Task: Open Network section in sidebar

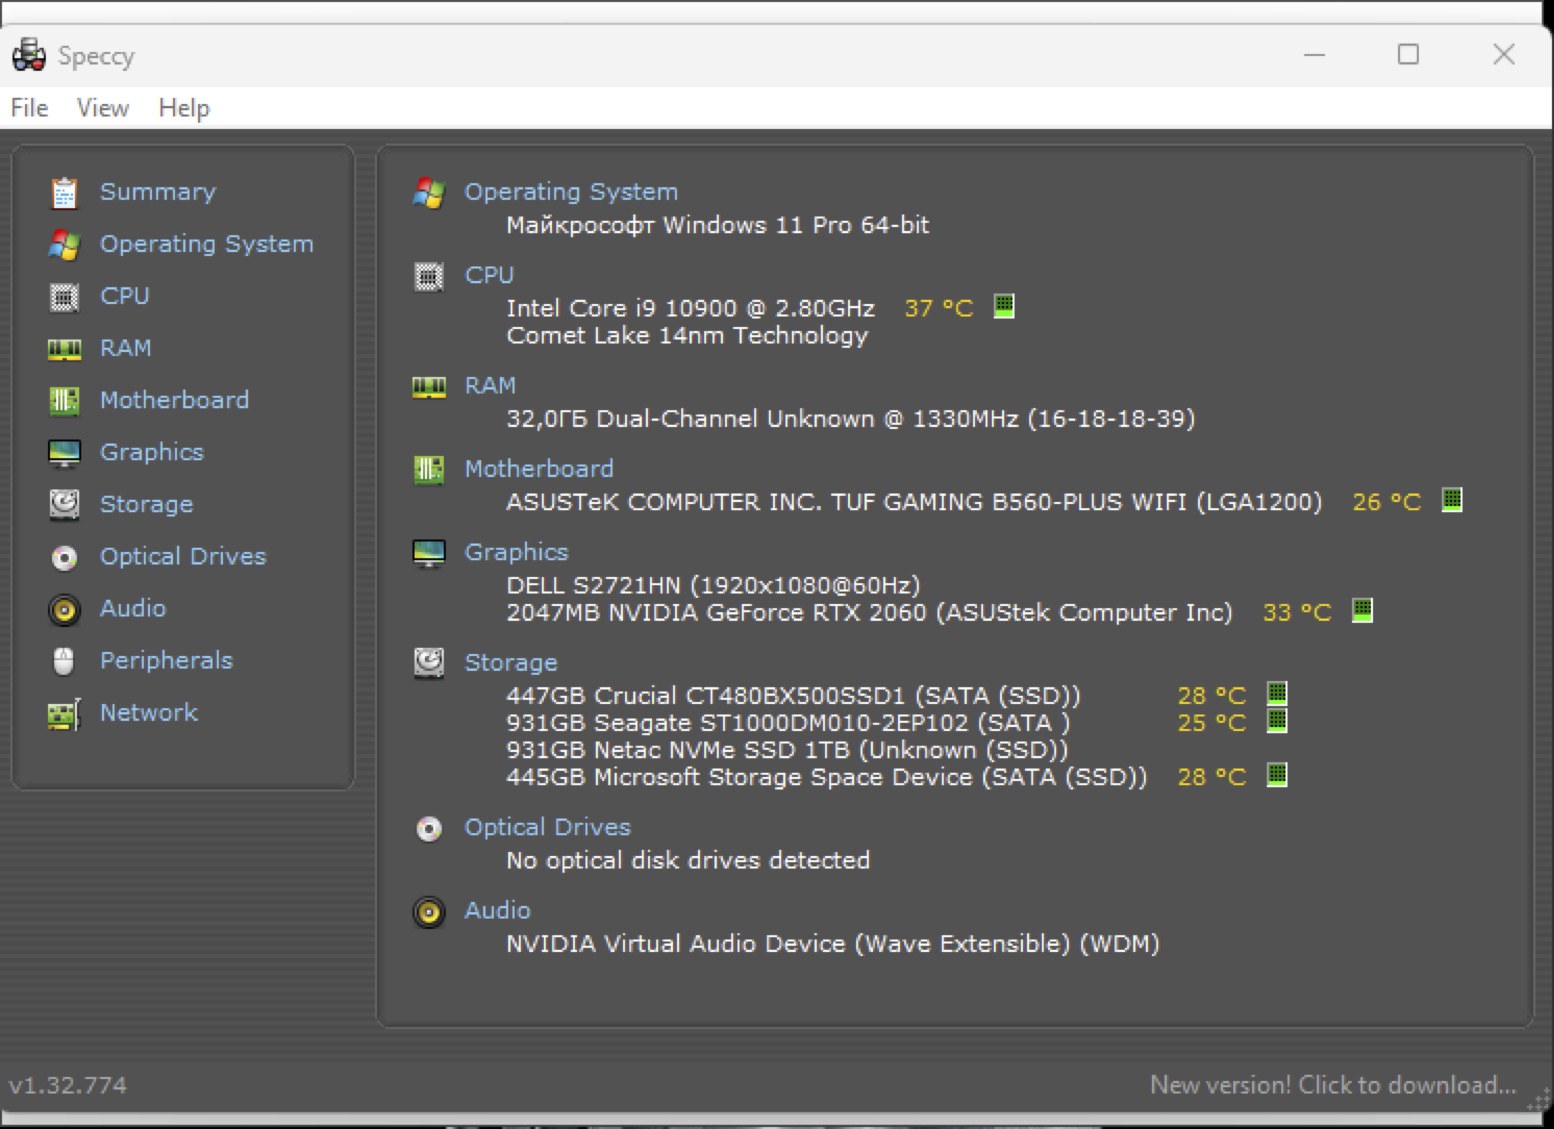Action: (x=149, y=712)
